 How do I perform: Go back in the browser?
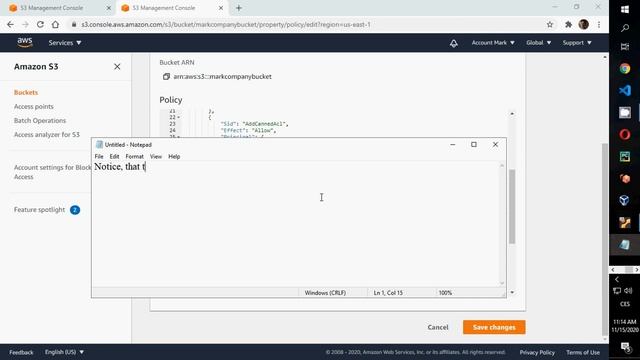(x=11, y=24)
